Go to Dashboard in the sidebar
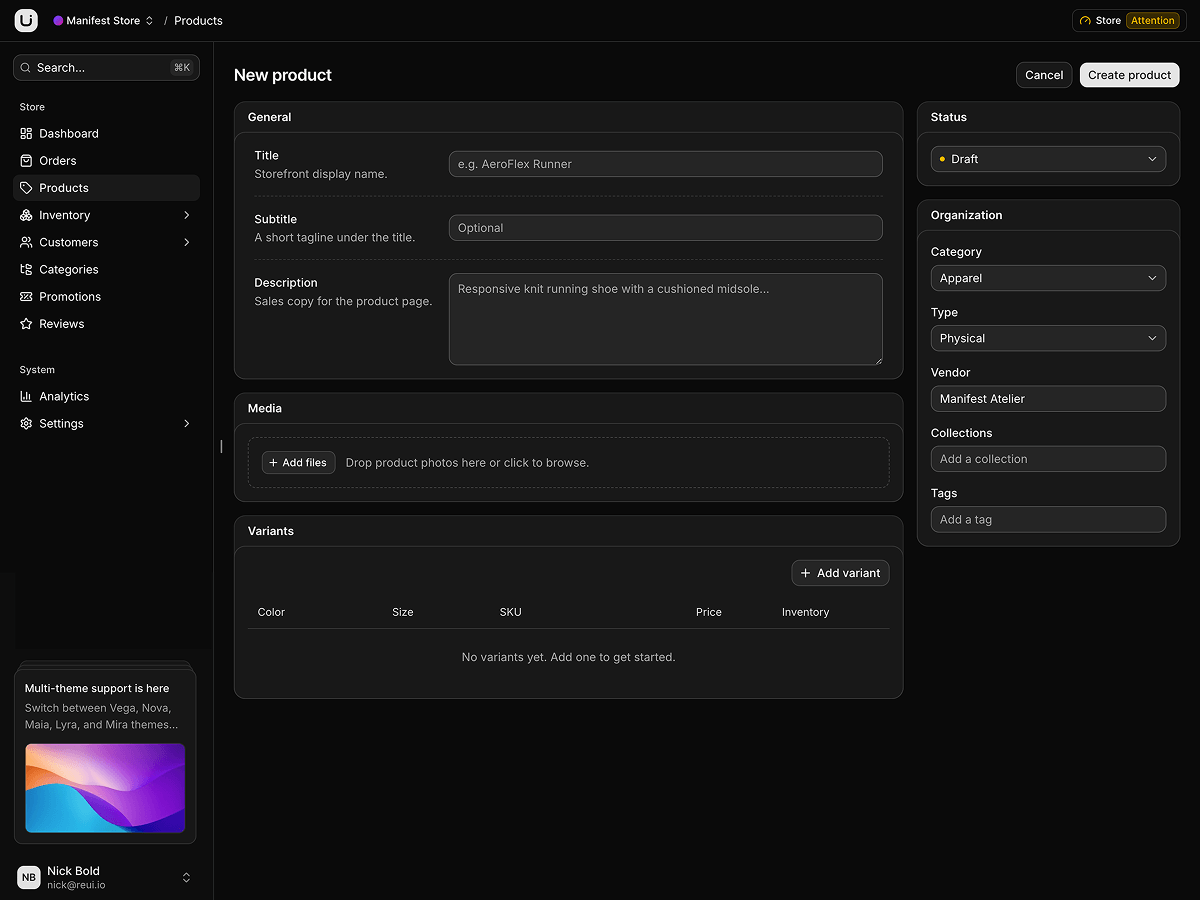Viewport: 1200px width, 900px height. pos(106,134)
